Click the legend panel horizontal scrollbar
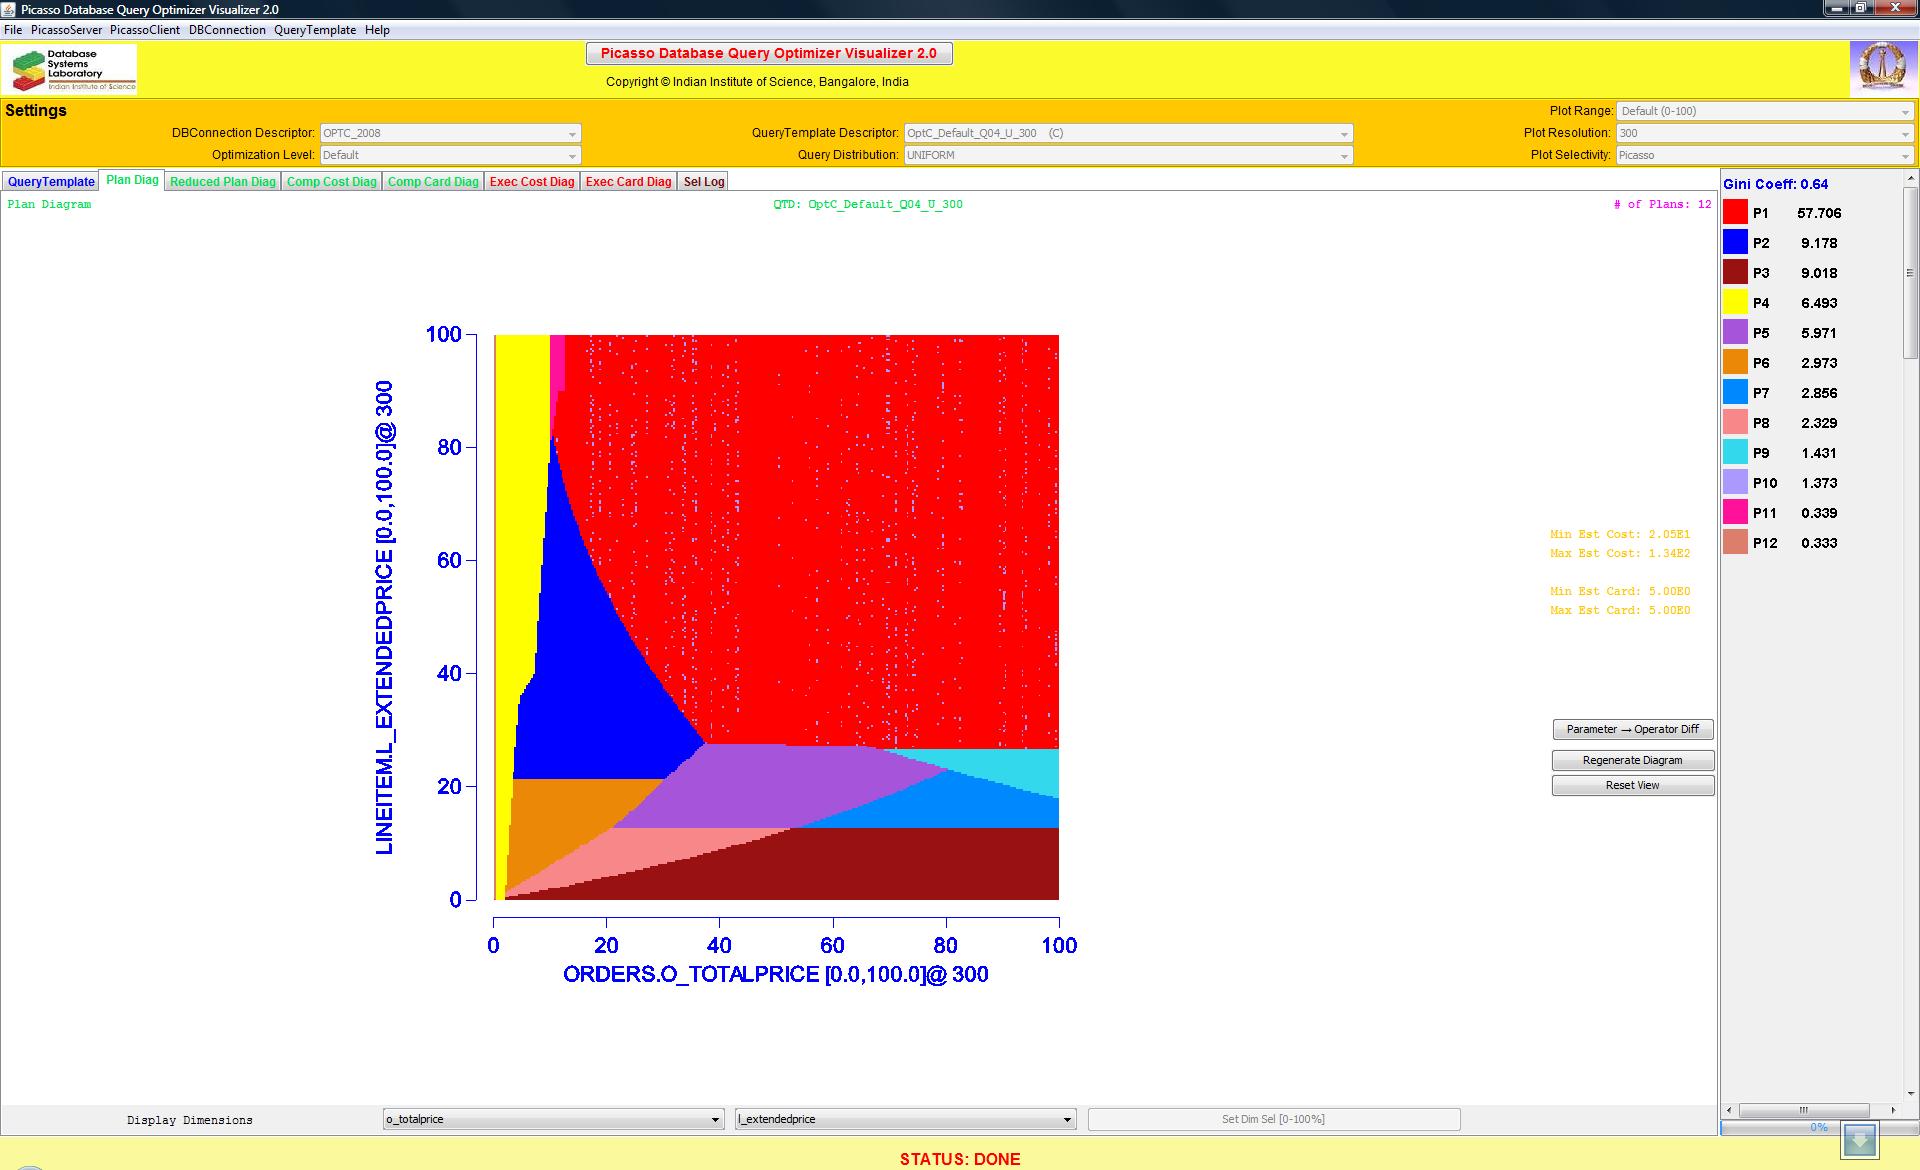This screenshot has height=1170, width=1920. click(1804, 1110)
